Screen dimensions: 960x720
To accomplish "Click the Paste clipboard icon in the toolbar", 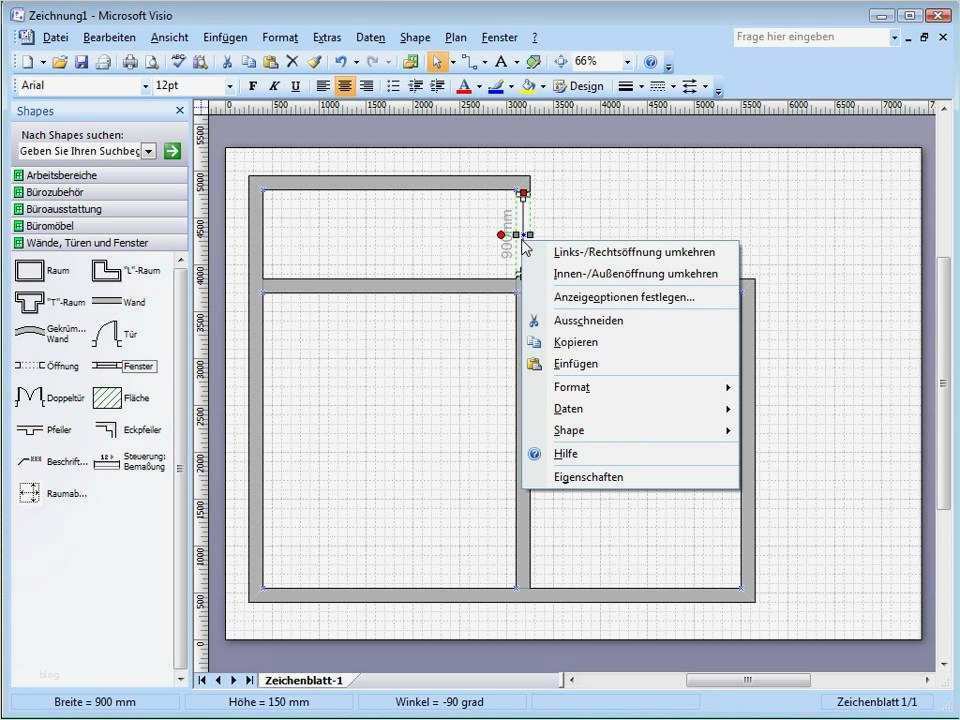I will point(270,62).
